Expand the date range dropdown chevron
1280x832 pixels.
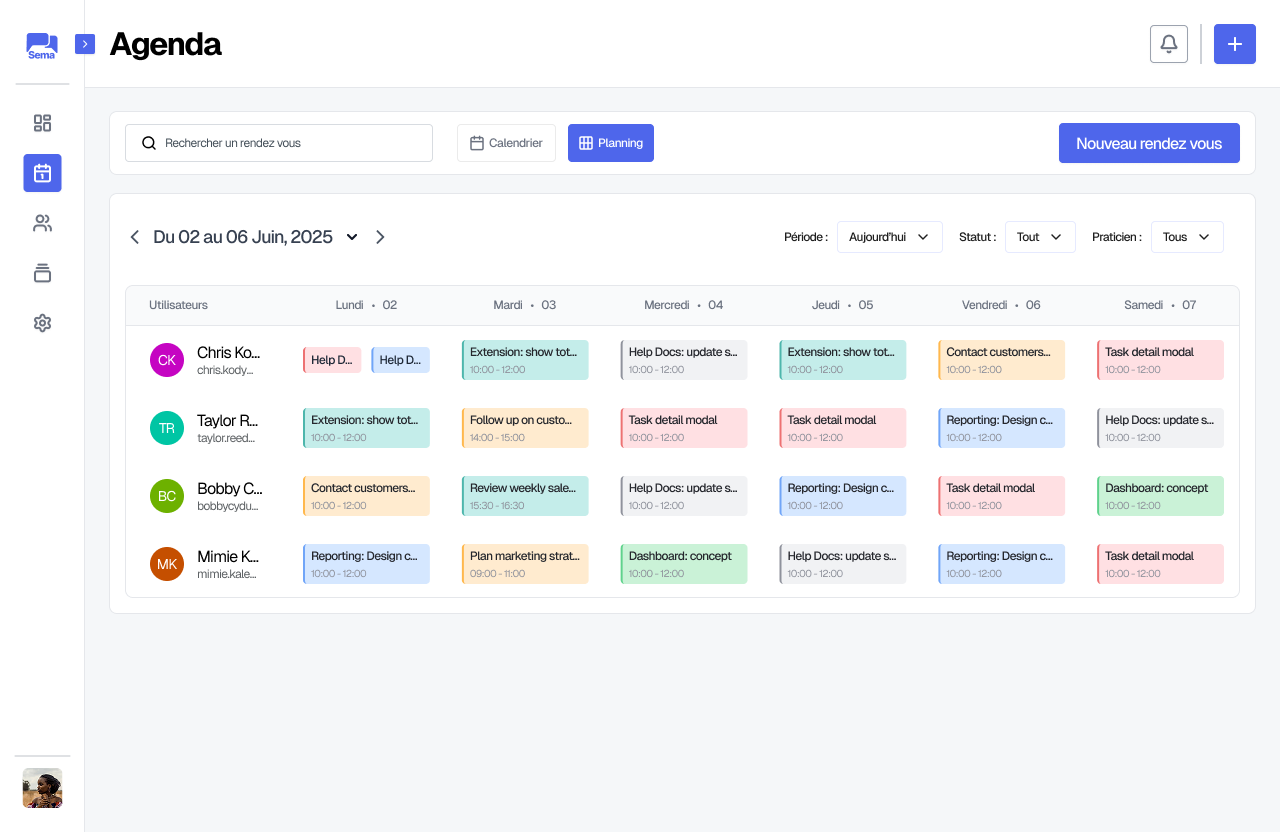tap(352, 237)
